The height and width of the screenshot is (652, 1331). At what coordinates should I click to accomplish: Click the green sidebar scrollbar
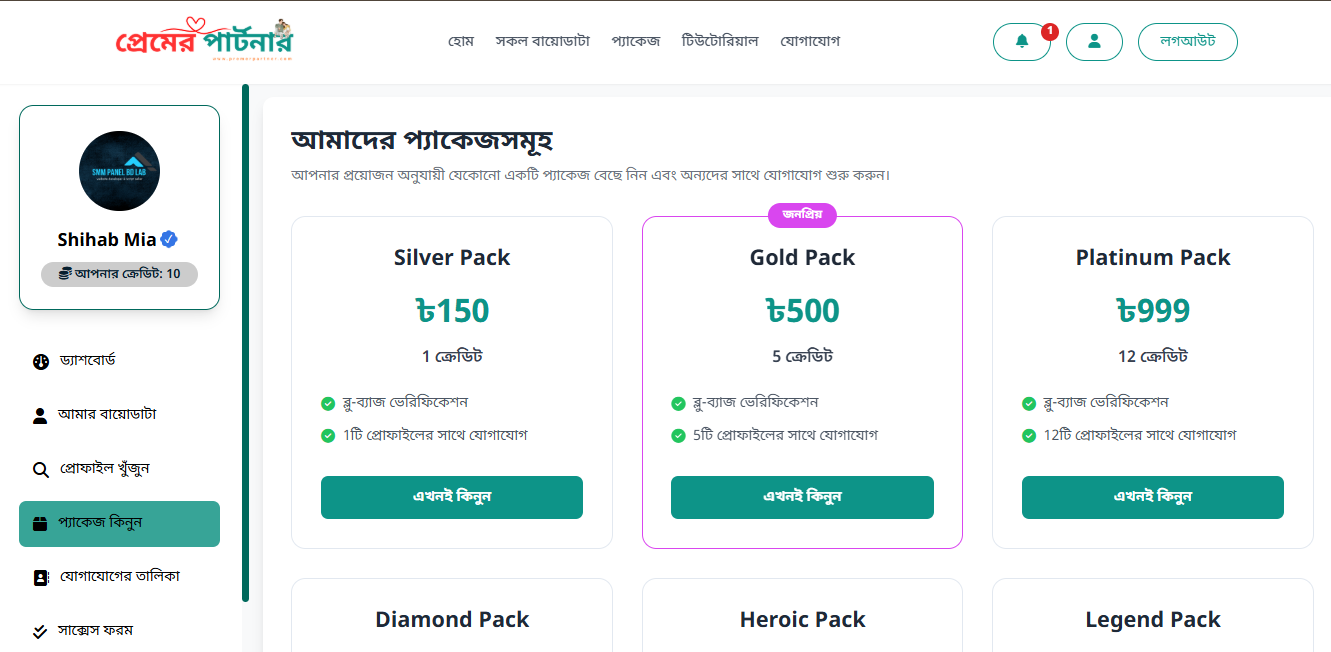[x=245, y=343]
